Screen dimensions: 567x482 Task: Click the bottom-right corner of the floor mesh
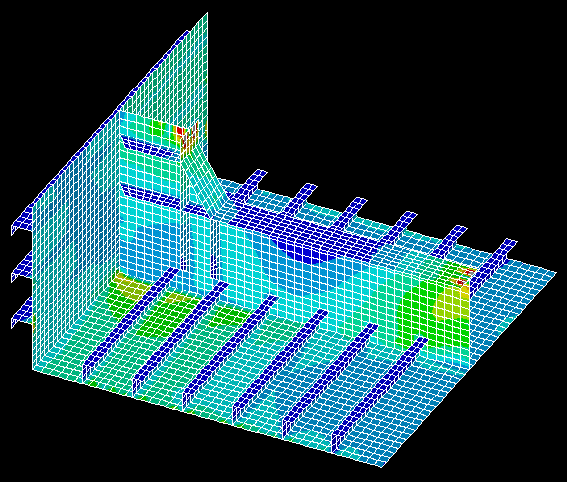380,465
